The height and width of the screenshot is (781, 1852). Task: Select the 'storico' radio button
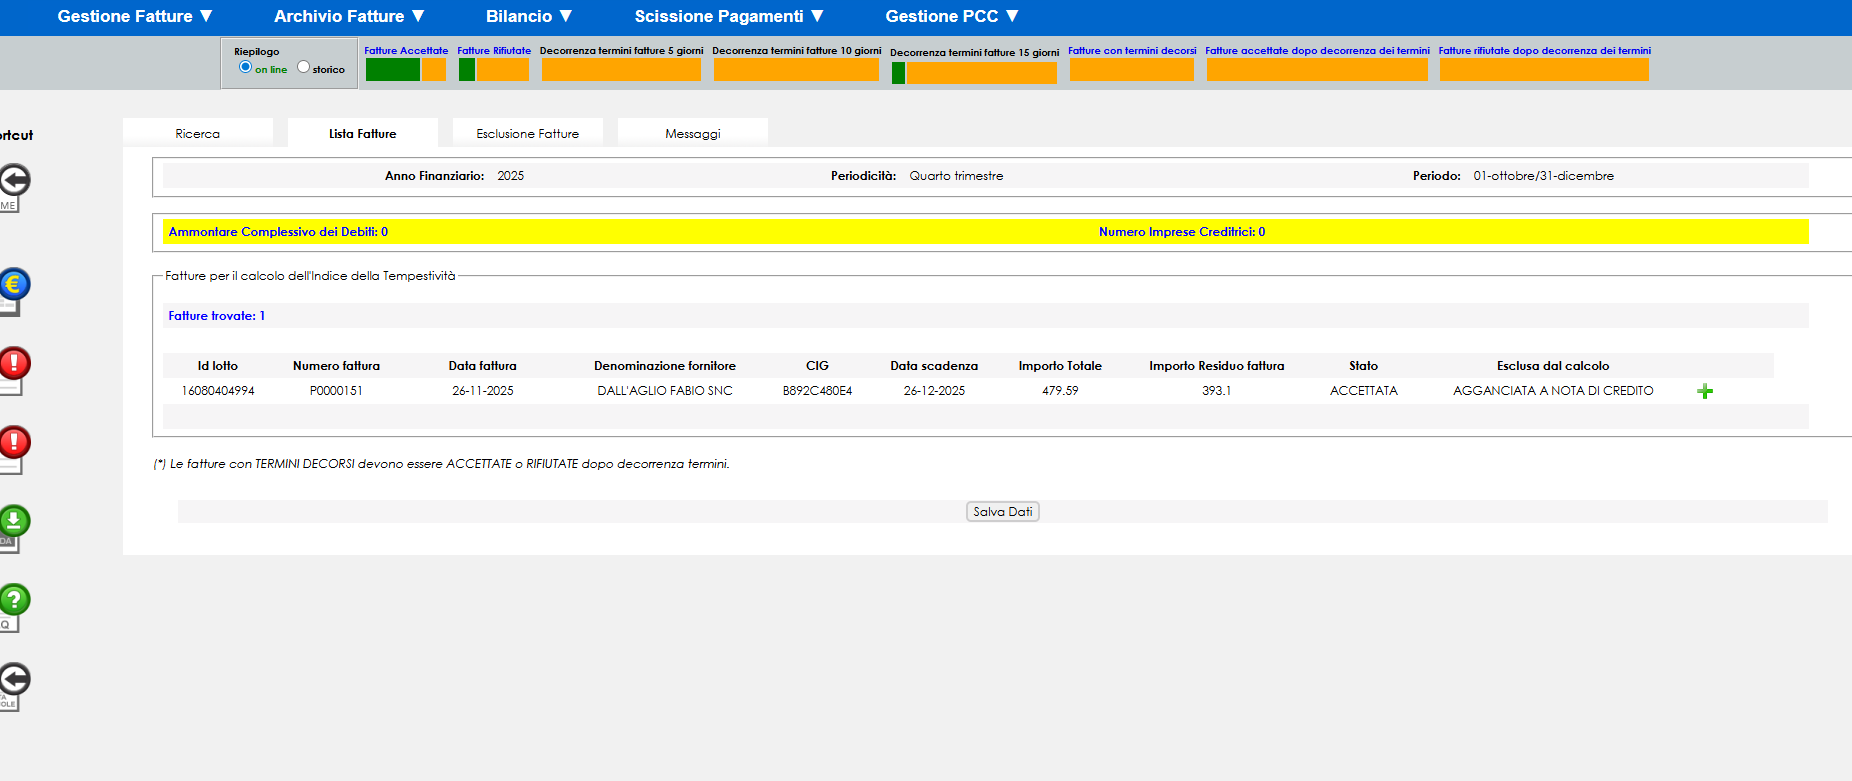[x=303, y=67]
